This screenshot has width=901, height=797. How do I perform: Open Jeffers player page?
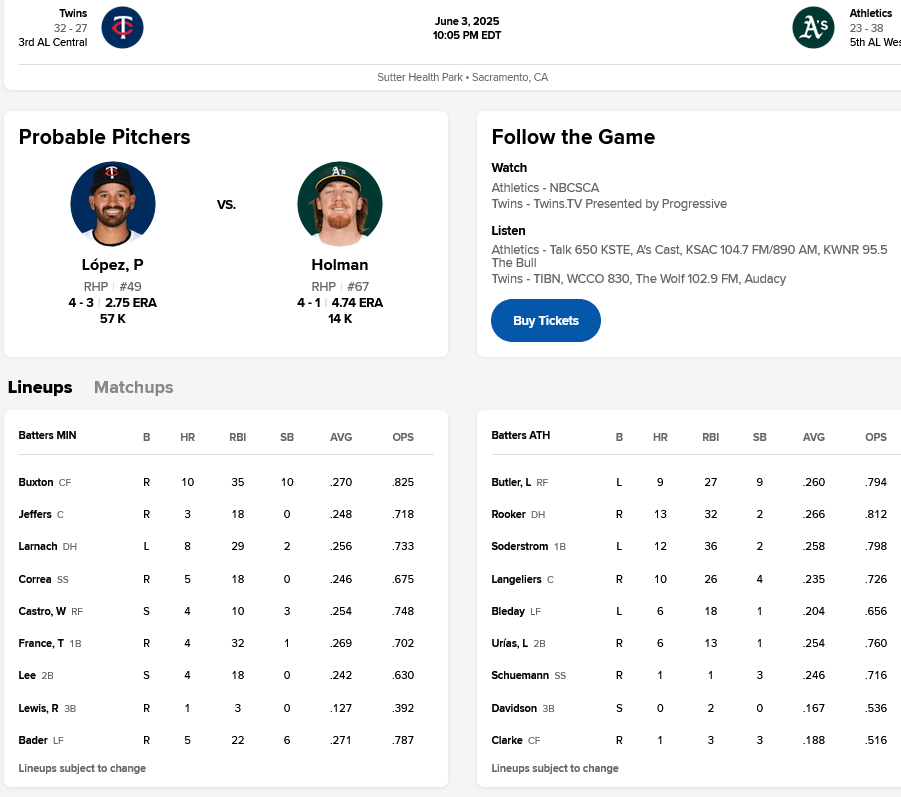tap(35, 514)
